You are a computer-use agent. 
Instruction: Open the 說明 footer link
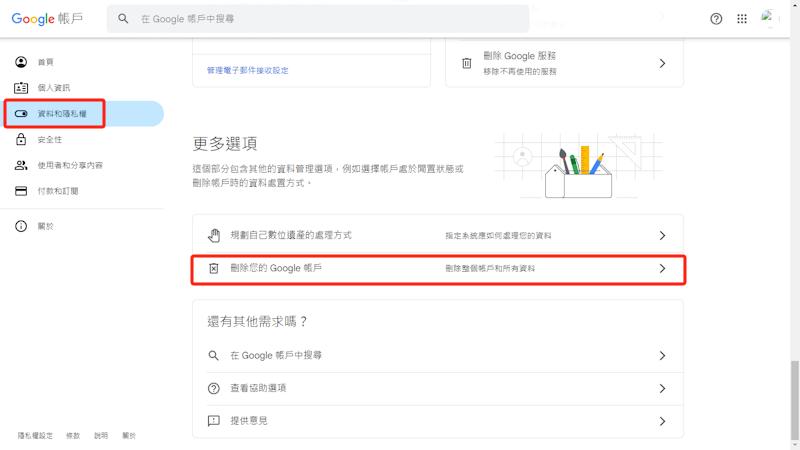click(101, 436)
